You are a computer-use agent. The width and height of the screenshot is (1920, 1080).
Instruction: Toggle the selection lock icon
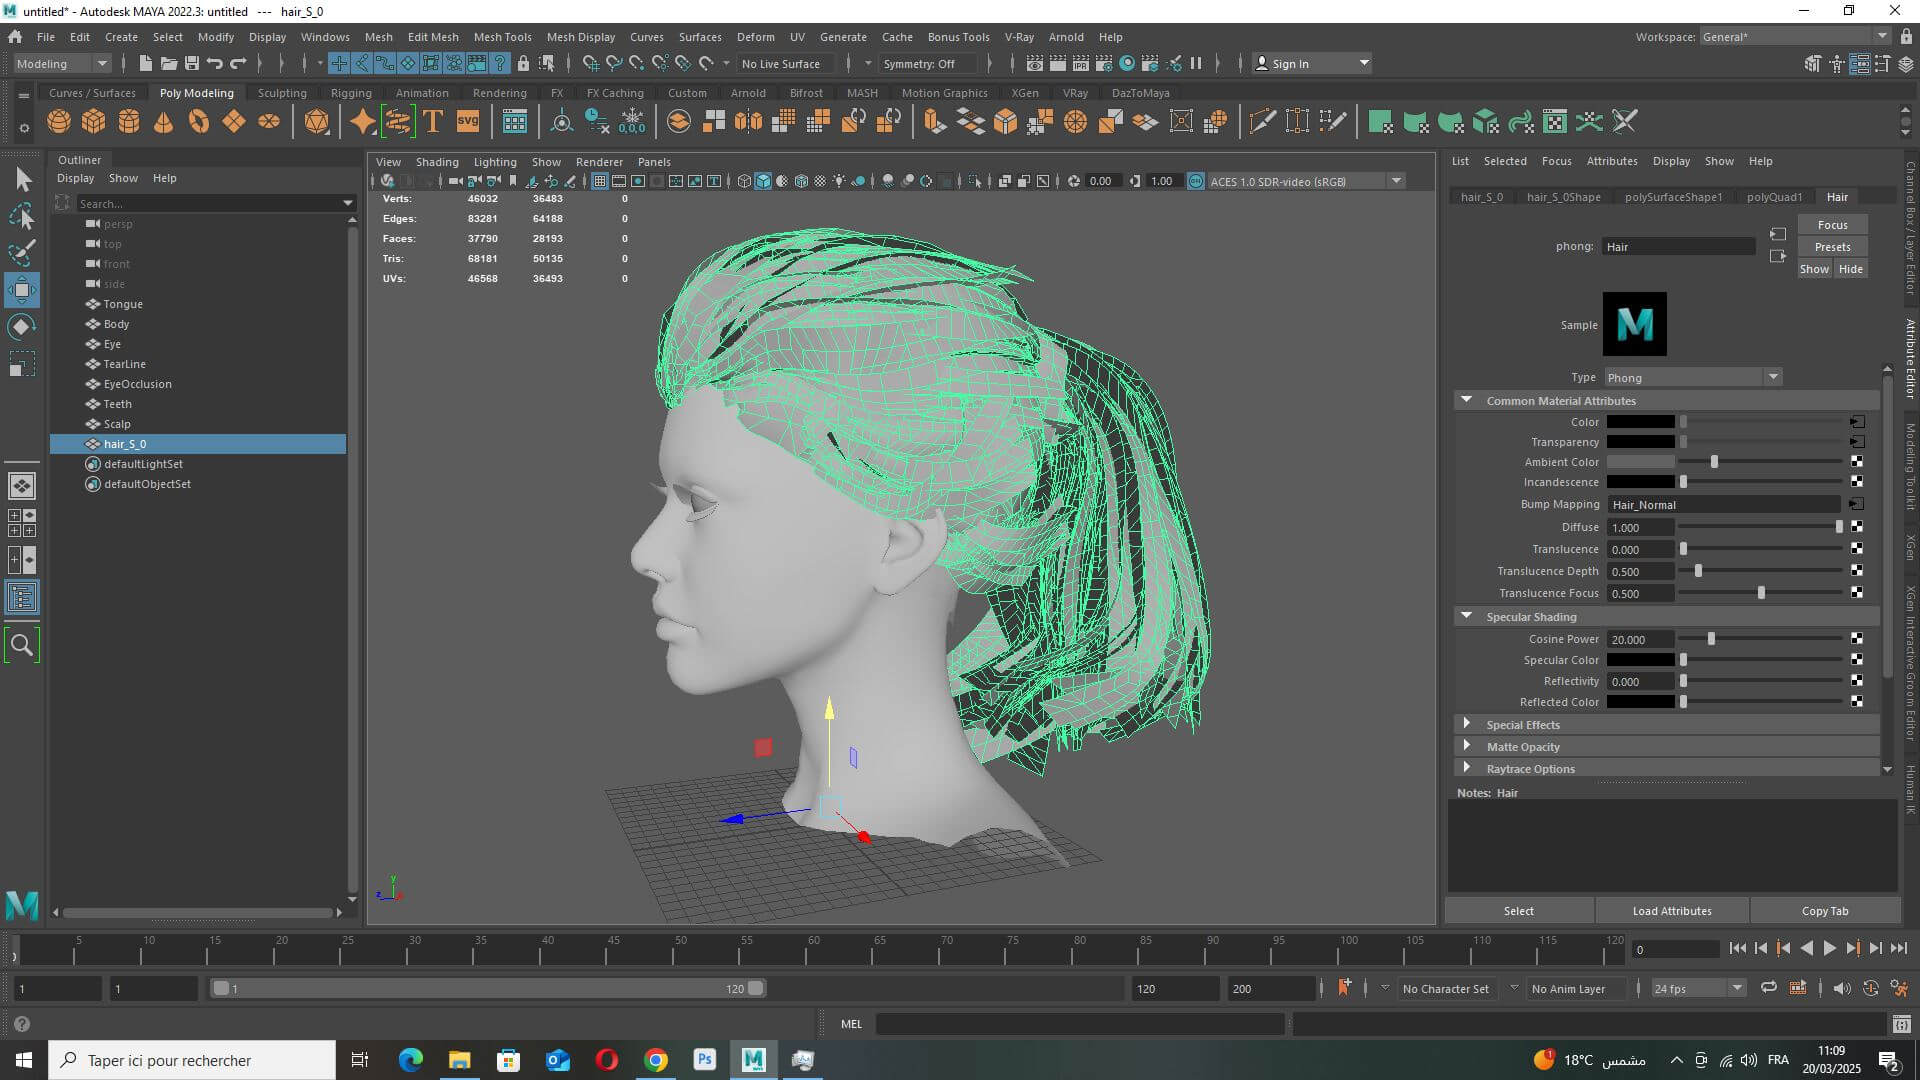coord(523,63)
